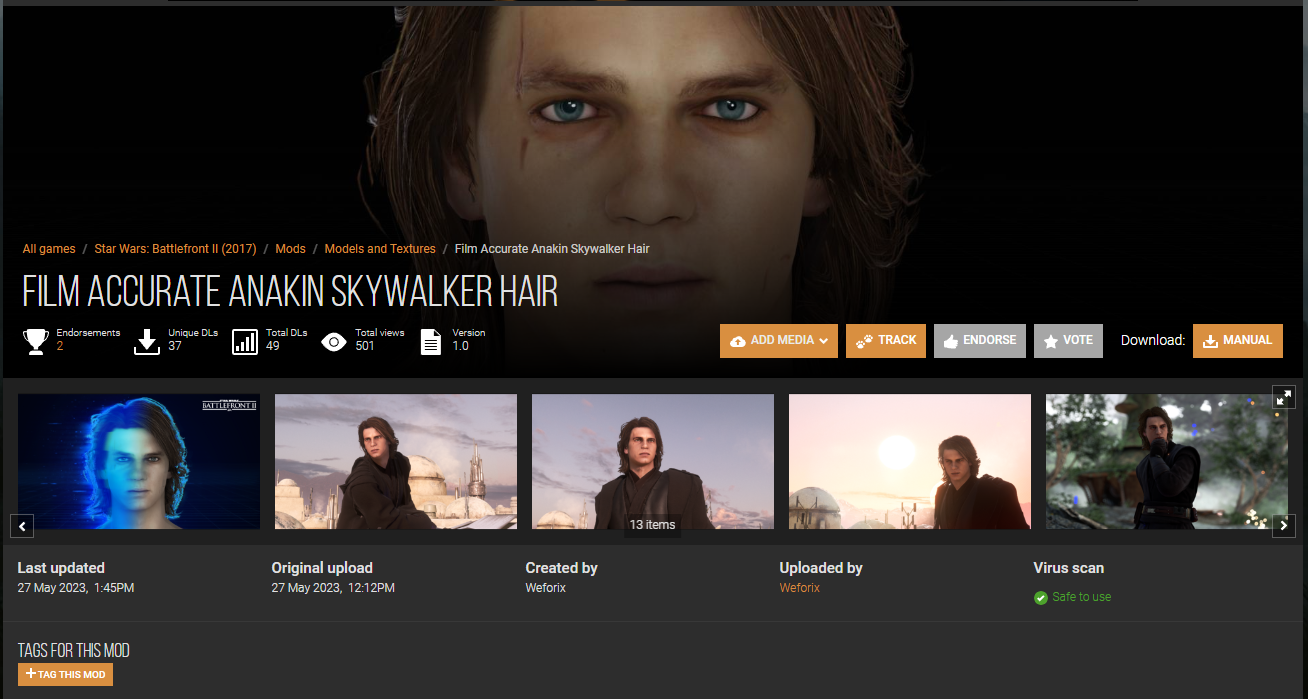This screenshot has width=1308, height=699.
Task: Start Manual download
Action: 1238,341
